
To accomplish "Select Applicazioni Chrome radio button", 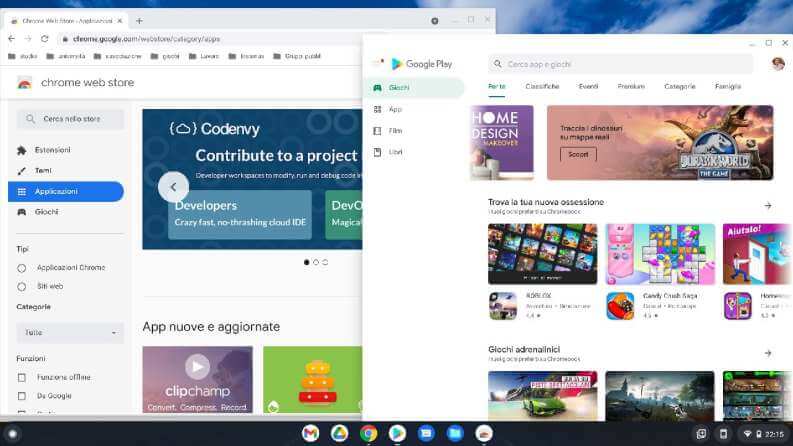I will tap(21, 268).
